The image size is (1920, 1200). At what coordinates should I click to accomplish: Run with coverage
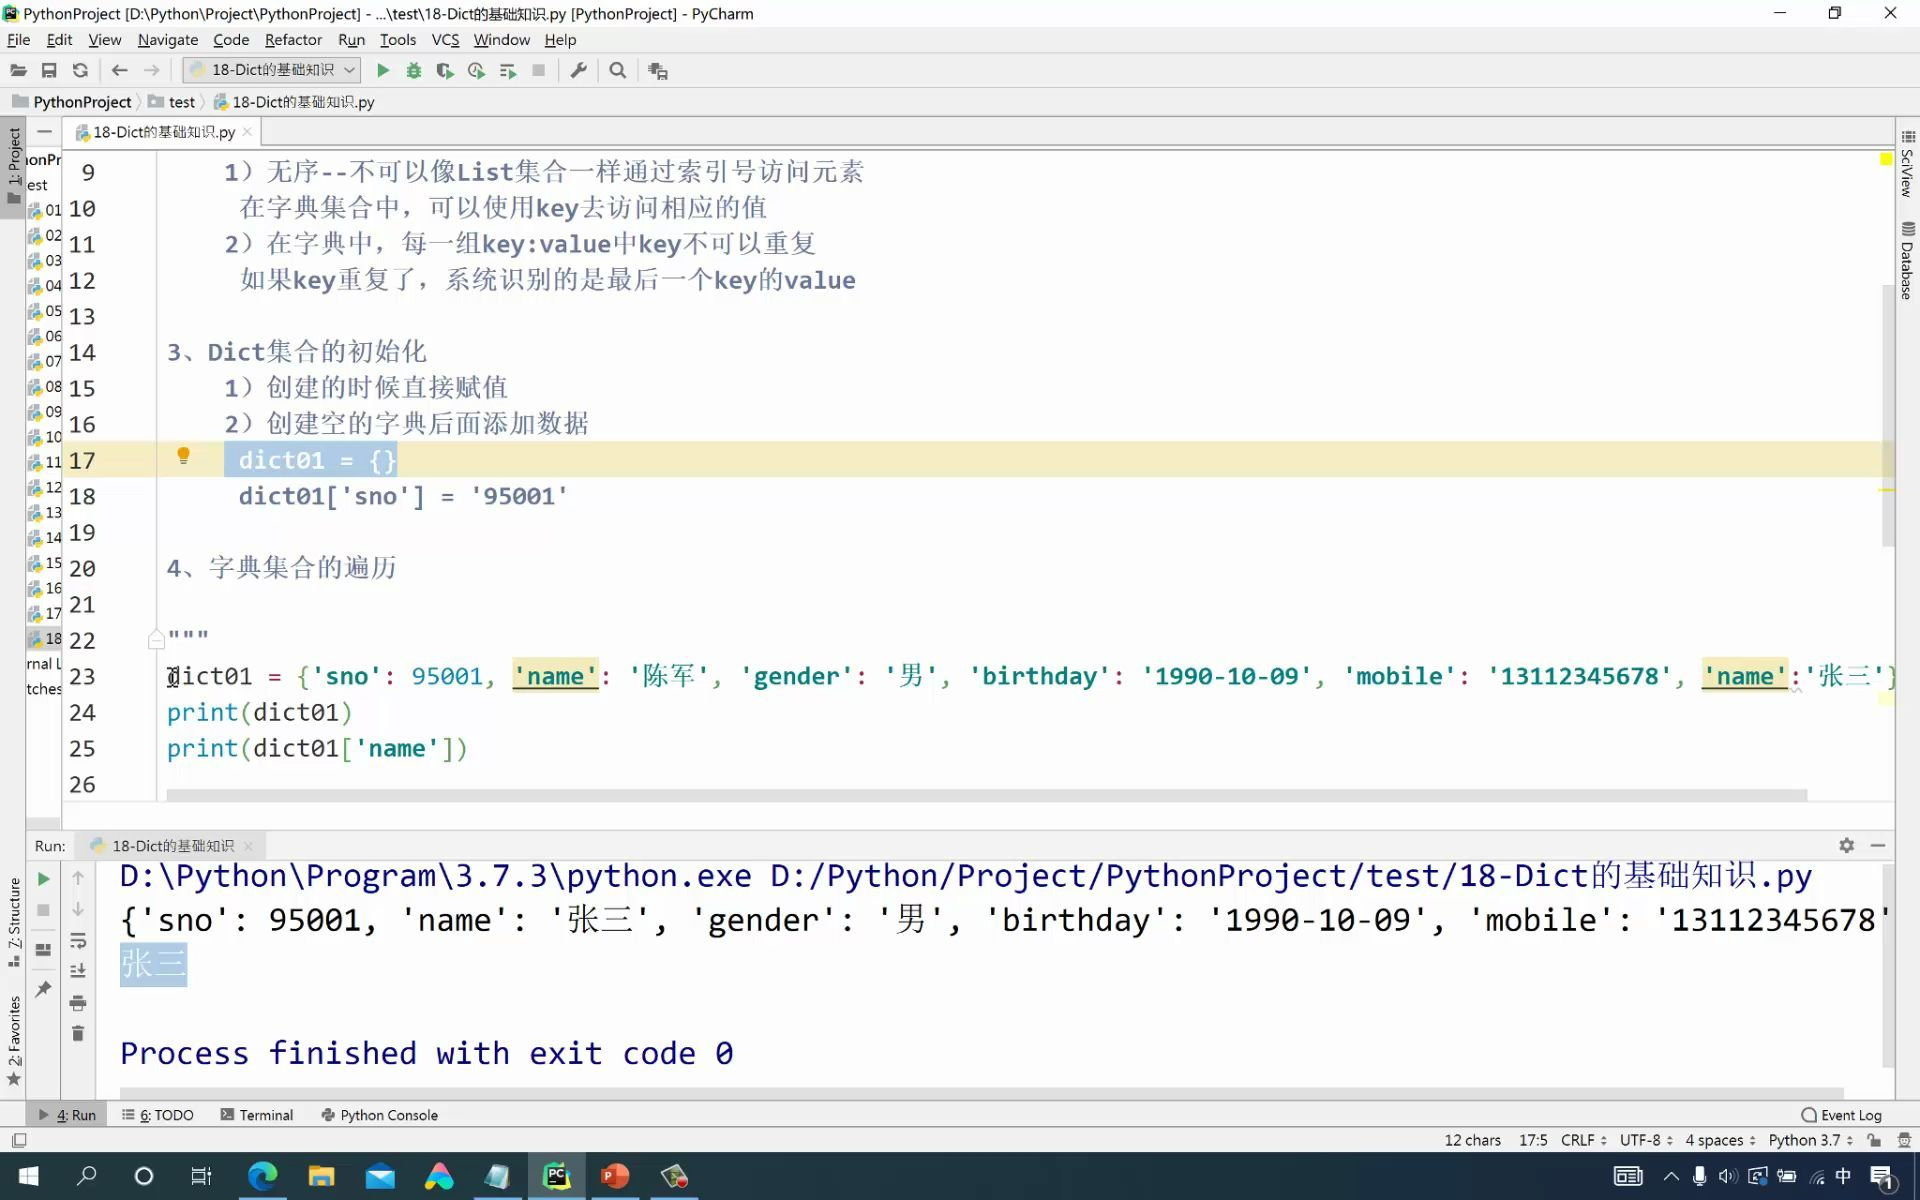coord(444,70)
